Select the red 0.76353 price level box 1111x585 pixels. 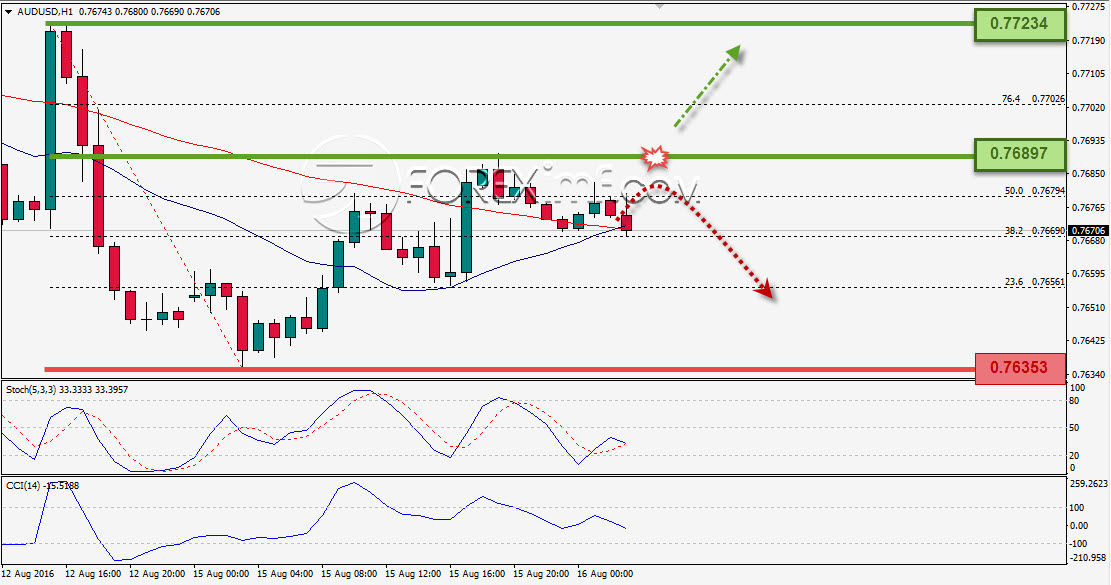[1020, 368]
